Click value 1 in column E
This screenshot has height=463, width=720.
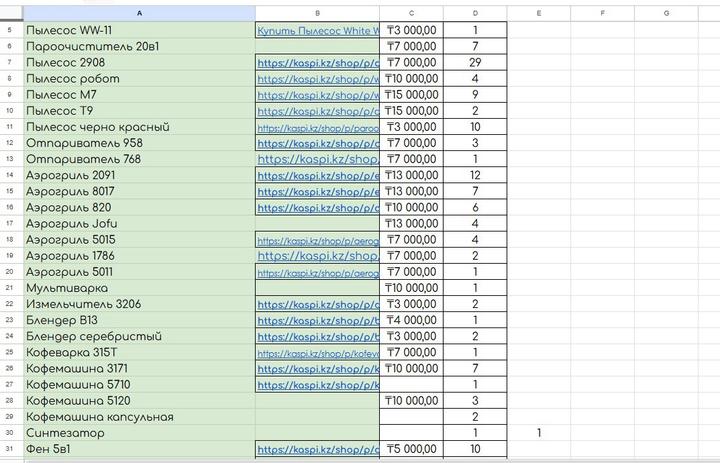click(539, 433)
